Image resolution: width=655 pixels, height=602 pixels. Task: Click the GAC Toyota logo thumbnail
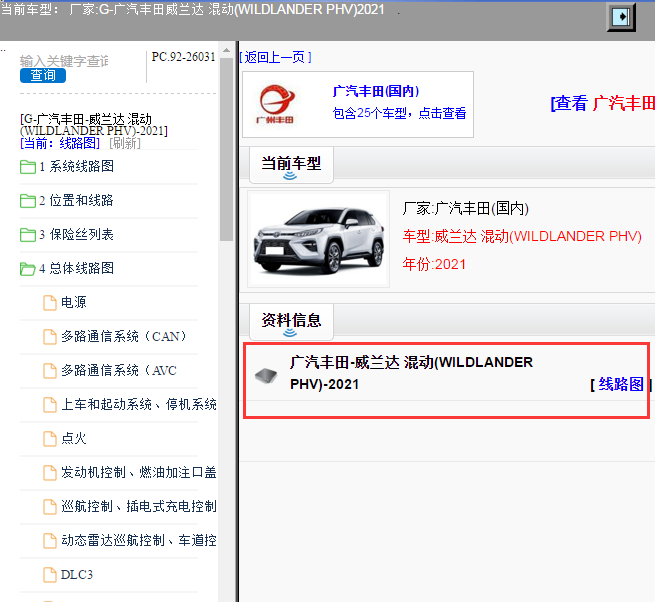pos(275,104)
